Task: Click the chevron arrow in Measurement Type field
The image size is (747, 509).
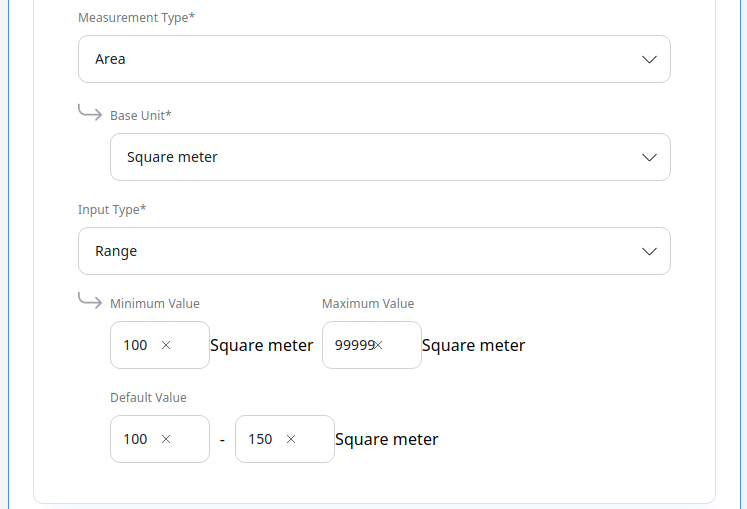Action: pos(649,59)
